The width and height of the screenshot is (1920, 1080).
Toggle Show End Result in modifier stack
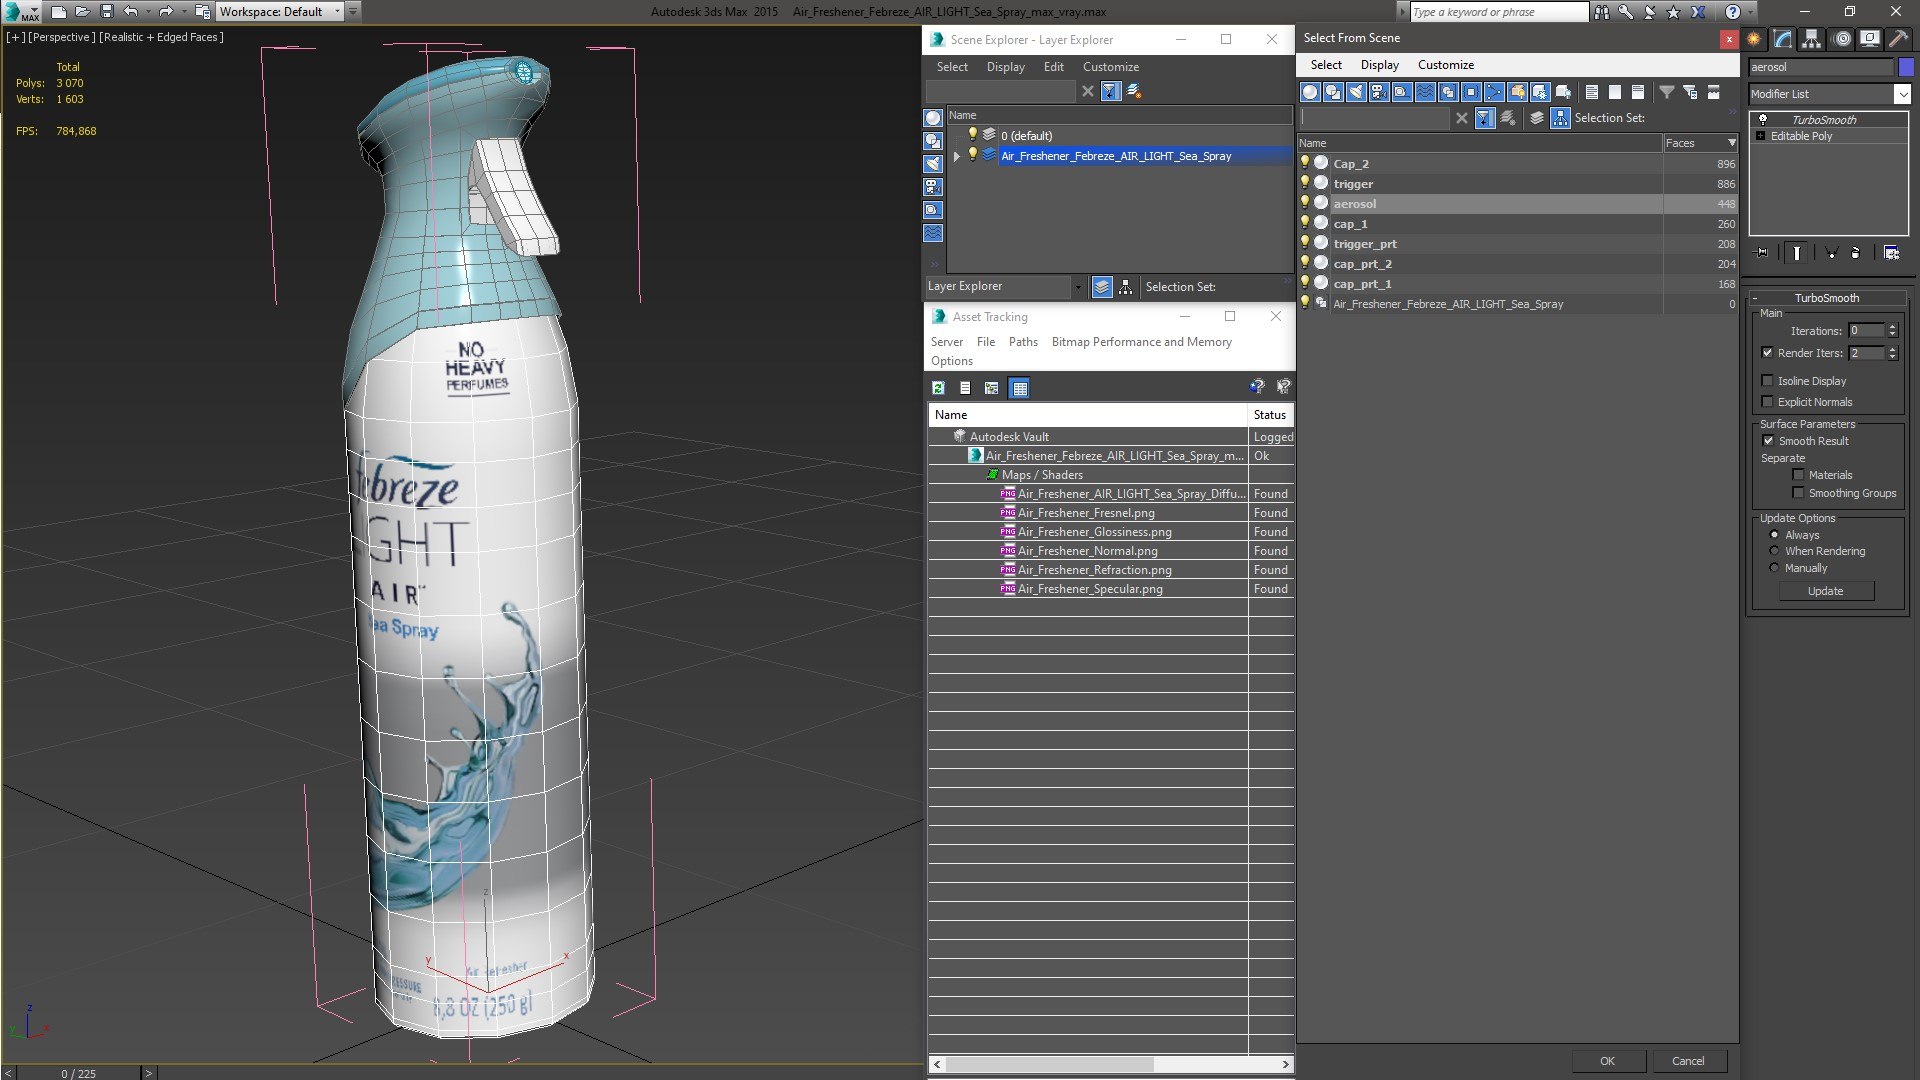point(1797,253)
